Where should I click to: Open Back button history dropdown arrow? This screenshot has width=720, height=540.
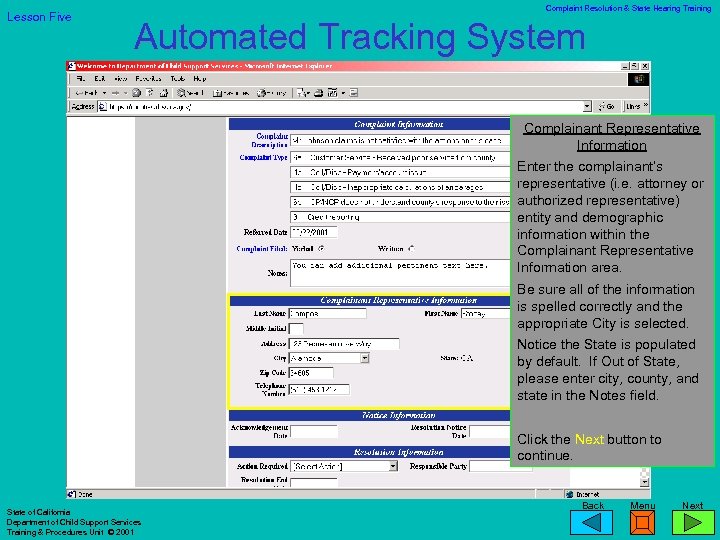[x=104, y=93]
